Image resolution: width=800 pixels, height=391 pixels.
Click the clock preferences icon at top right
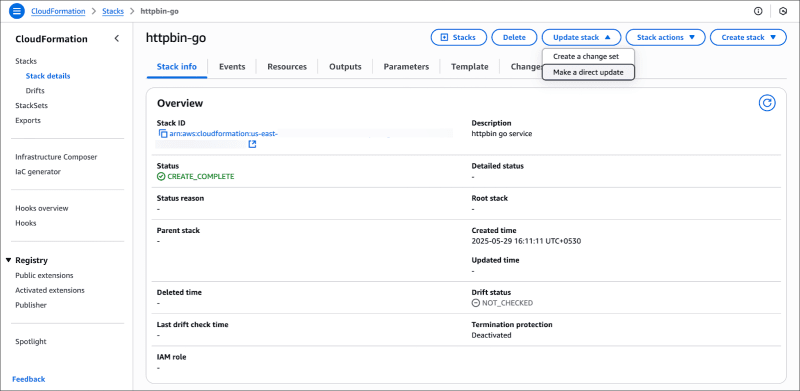[x=783, y=11]
